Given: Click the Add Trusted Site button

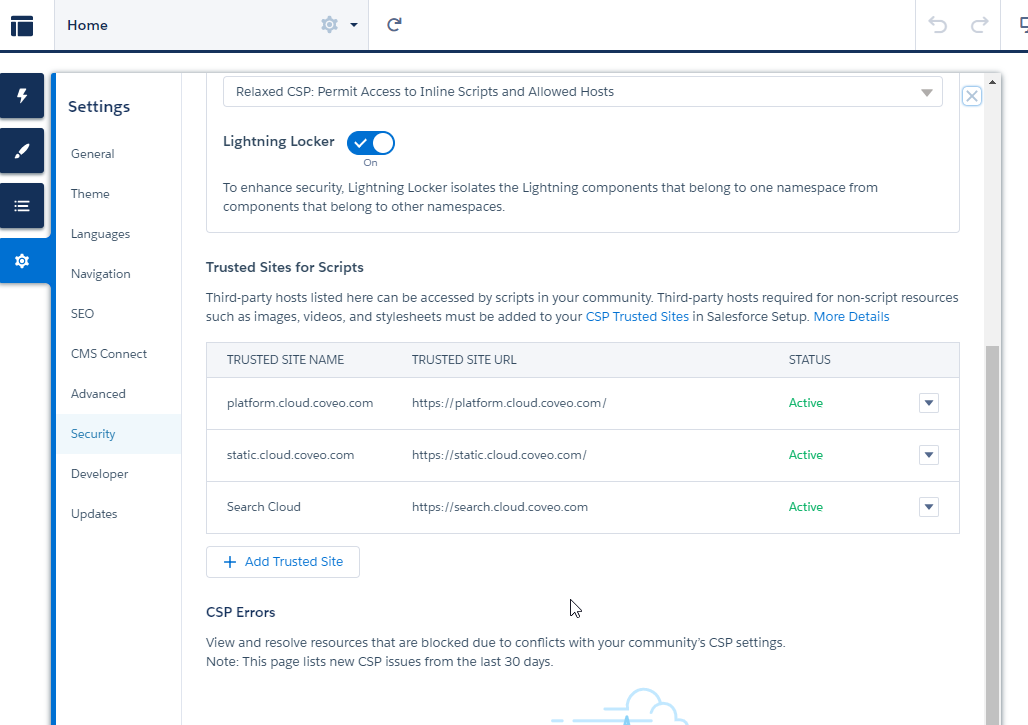Looking at the screenshot, I should [283, 562].
